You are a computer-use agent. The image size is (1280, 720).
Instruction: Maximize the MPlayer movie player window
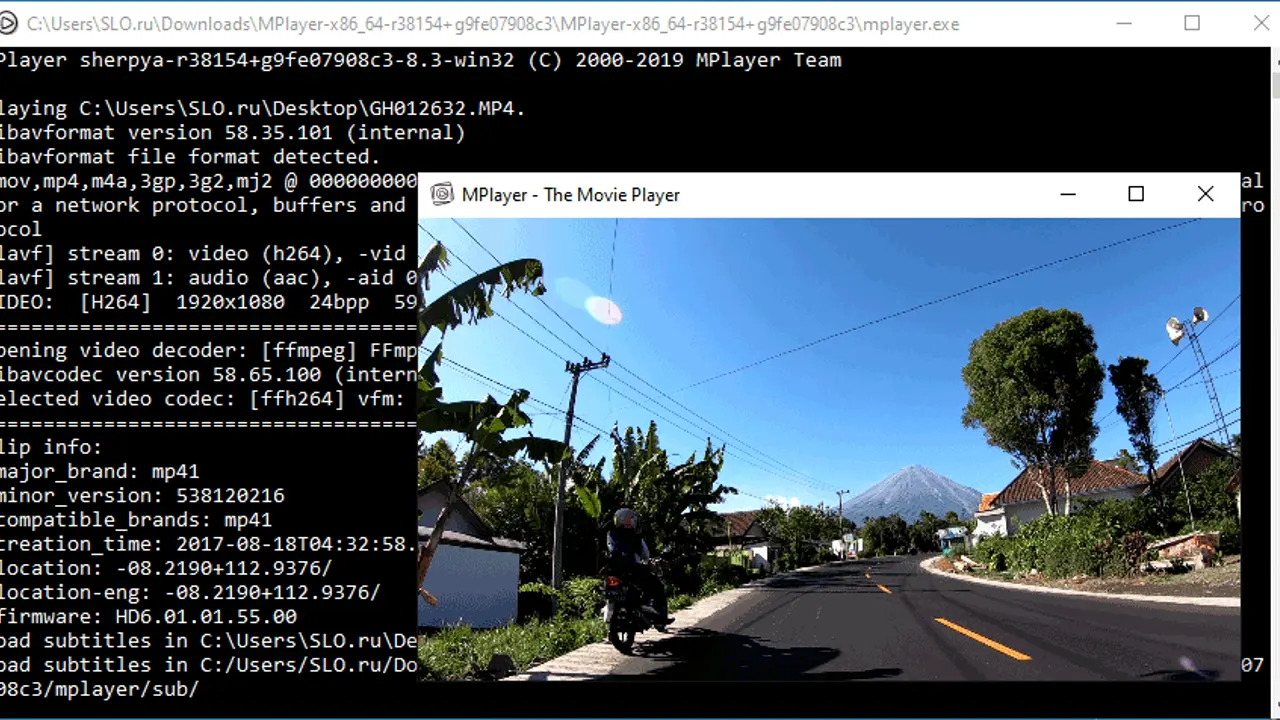pos(1136,195)
